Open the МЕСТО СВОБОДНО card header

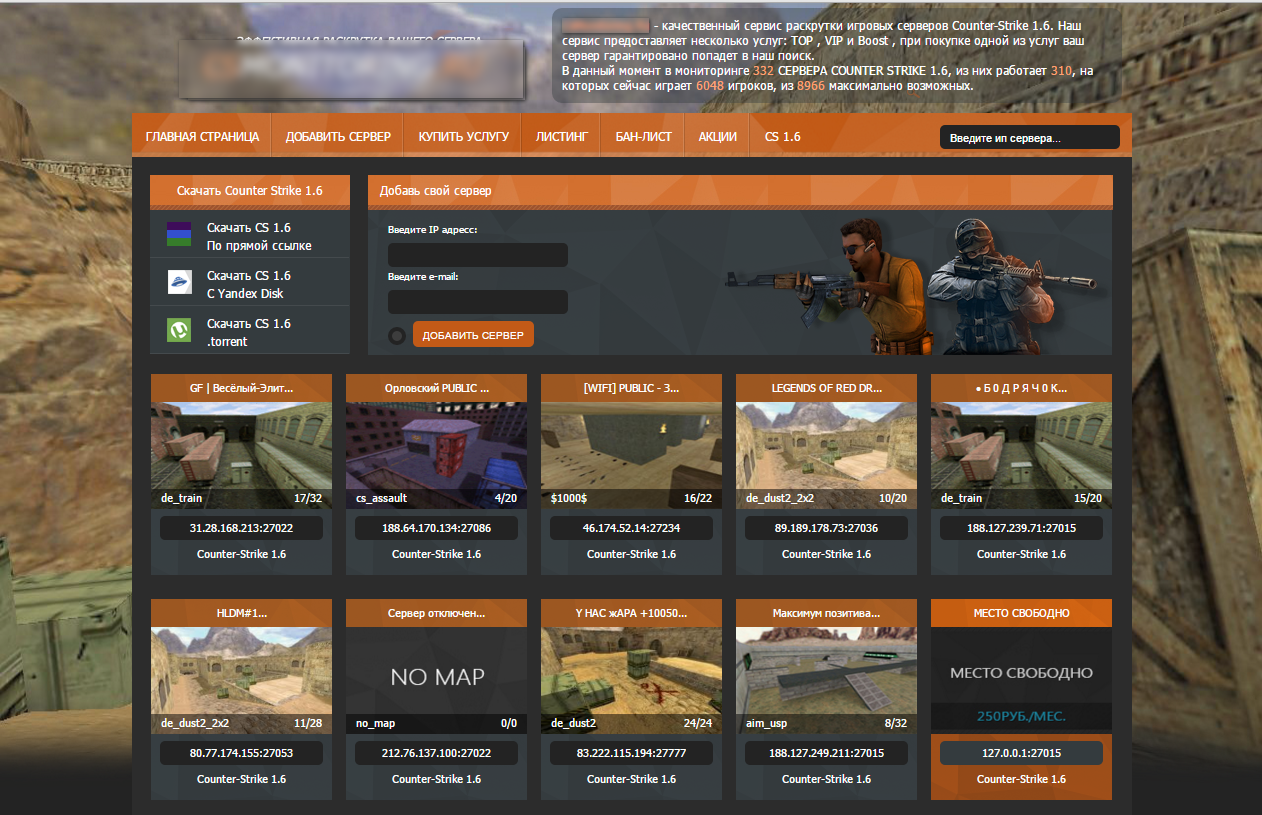(x=1021, y=613)
